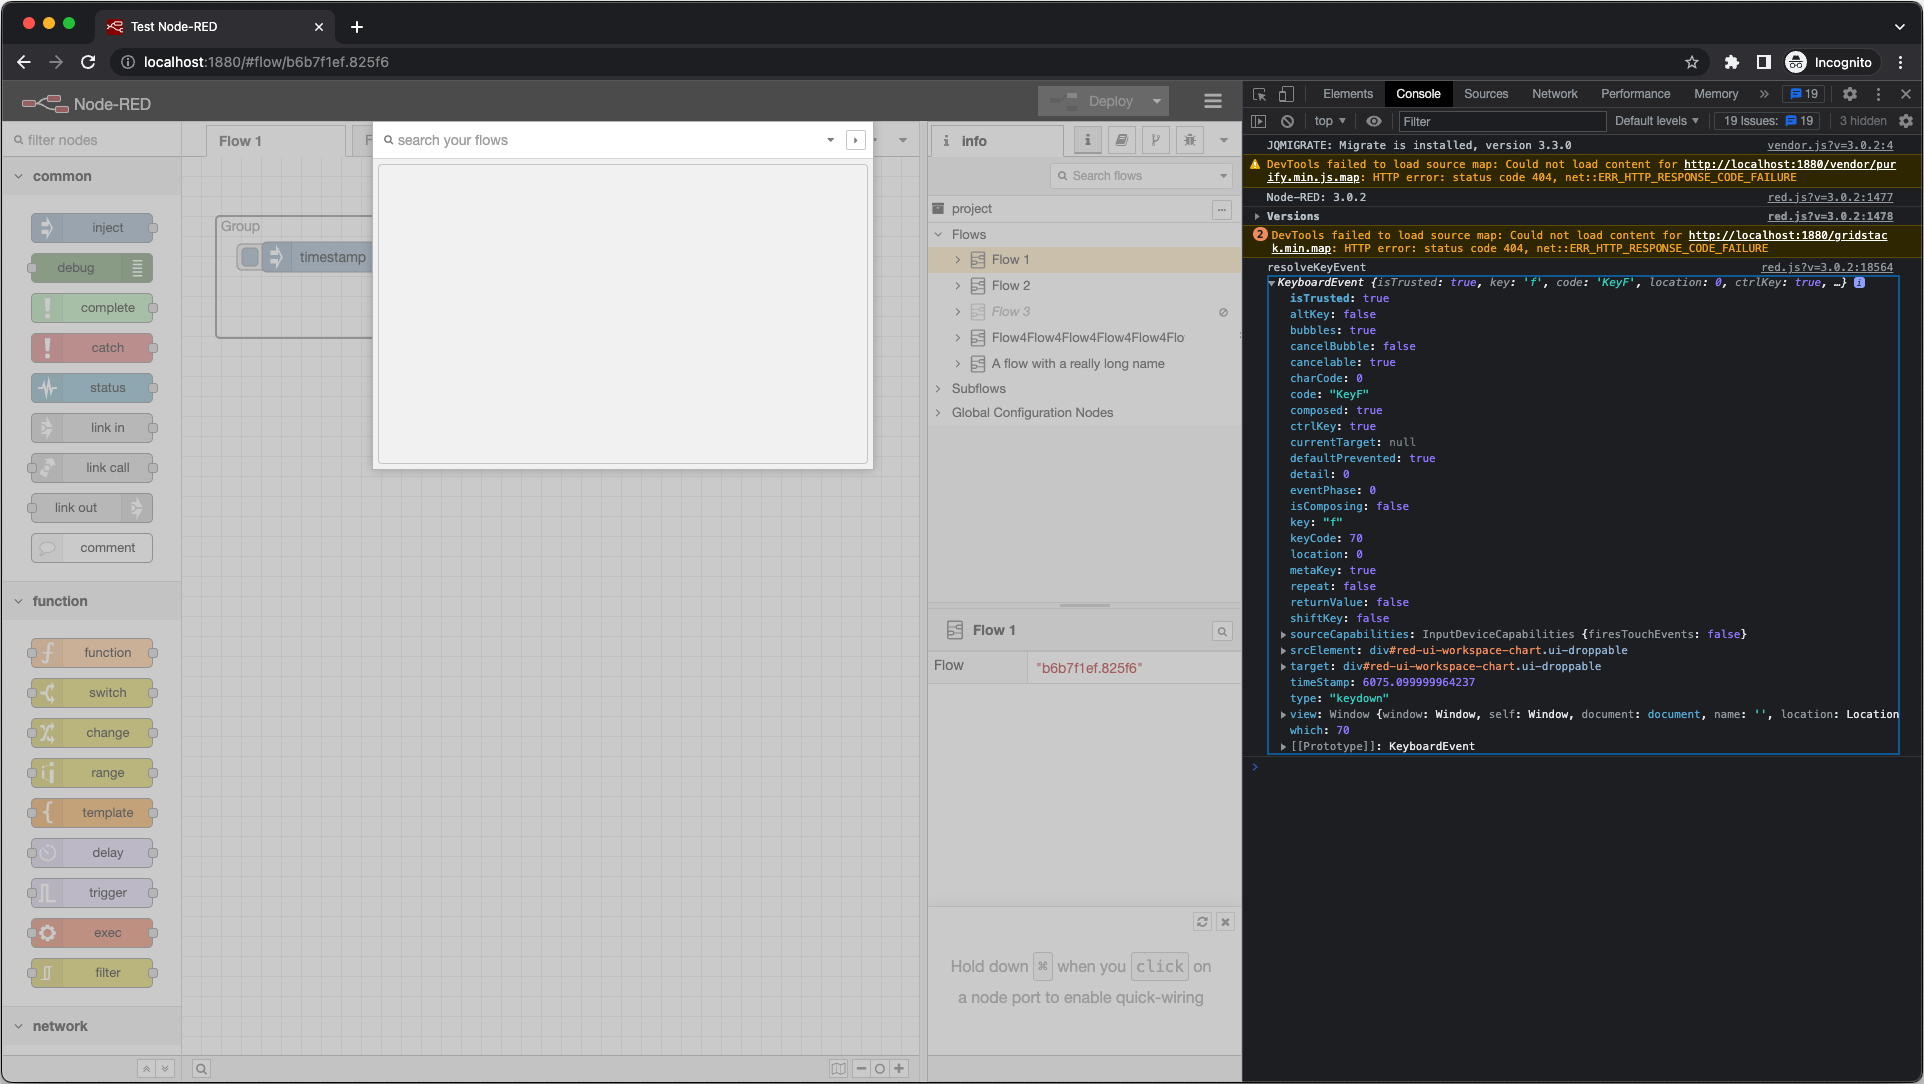Enable inspect element mode in DevTools
The width and height of the screenshot is (1924, 1084).
coord(1258,93)
